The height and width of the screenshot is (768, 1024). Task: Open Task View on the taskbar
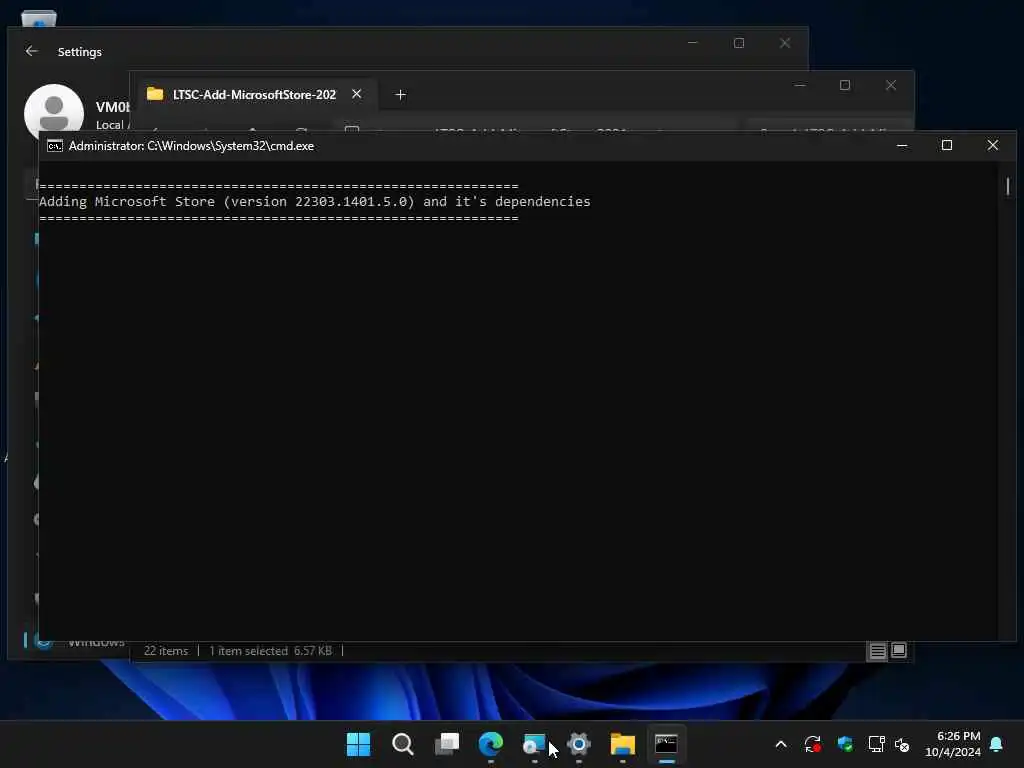447,744
